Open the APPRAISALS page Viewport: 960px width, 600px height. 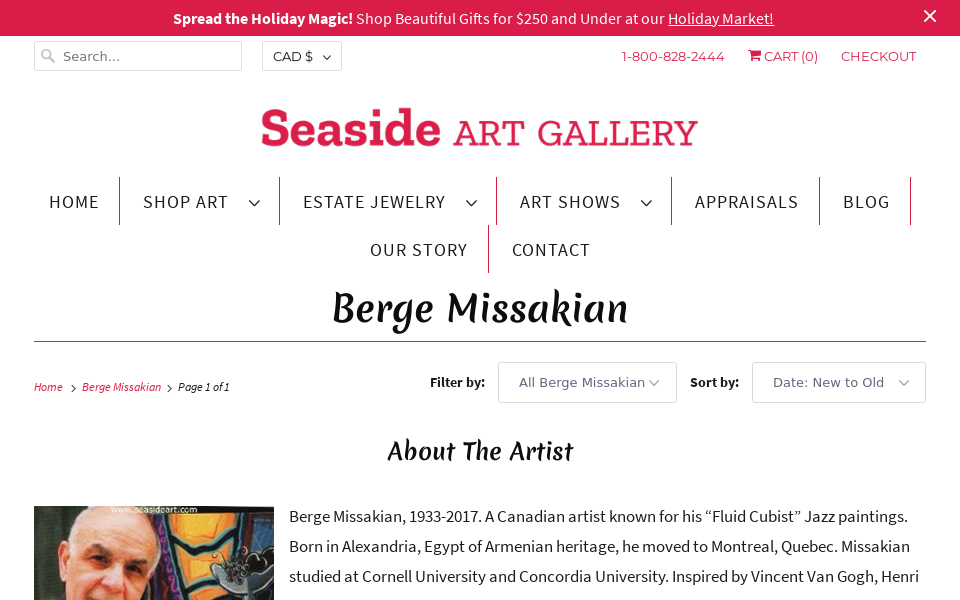point(746,202)
